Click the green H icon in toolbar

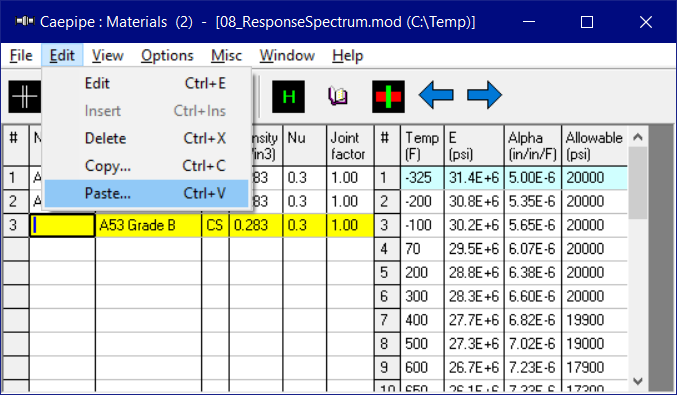288,97
